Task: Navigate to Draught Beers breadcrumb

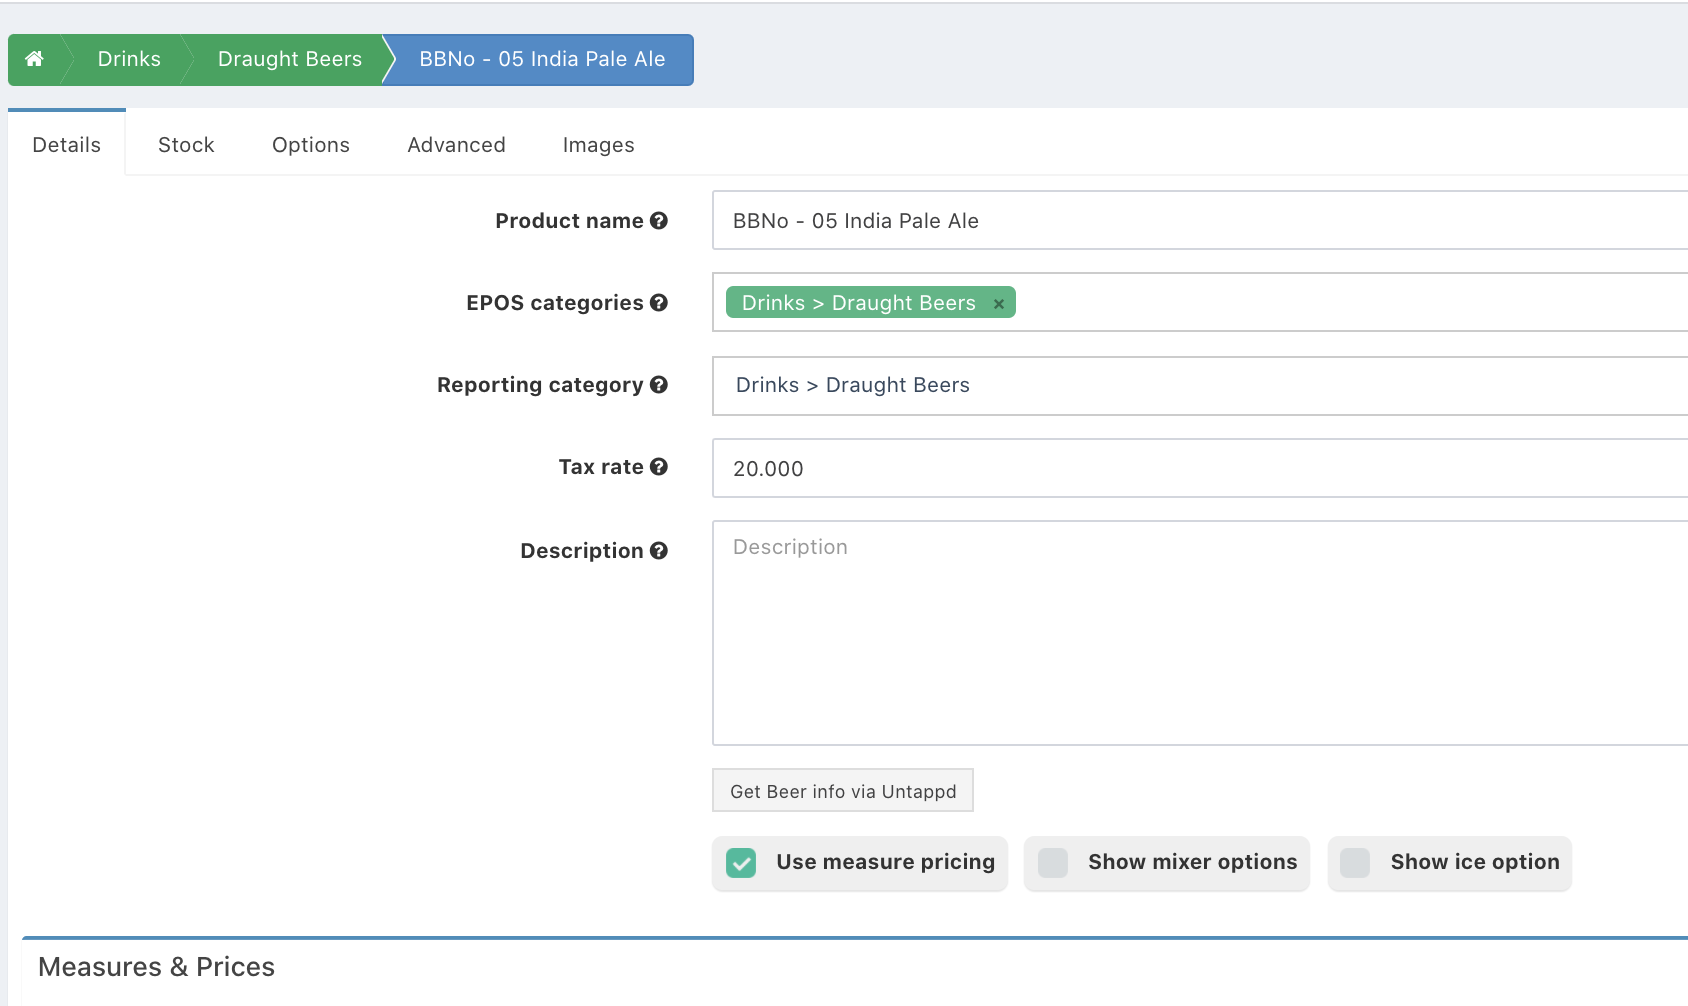Action: (289, 59)
